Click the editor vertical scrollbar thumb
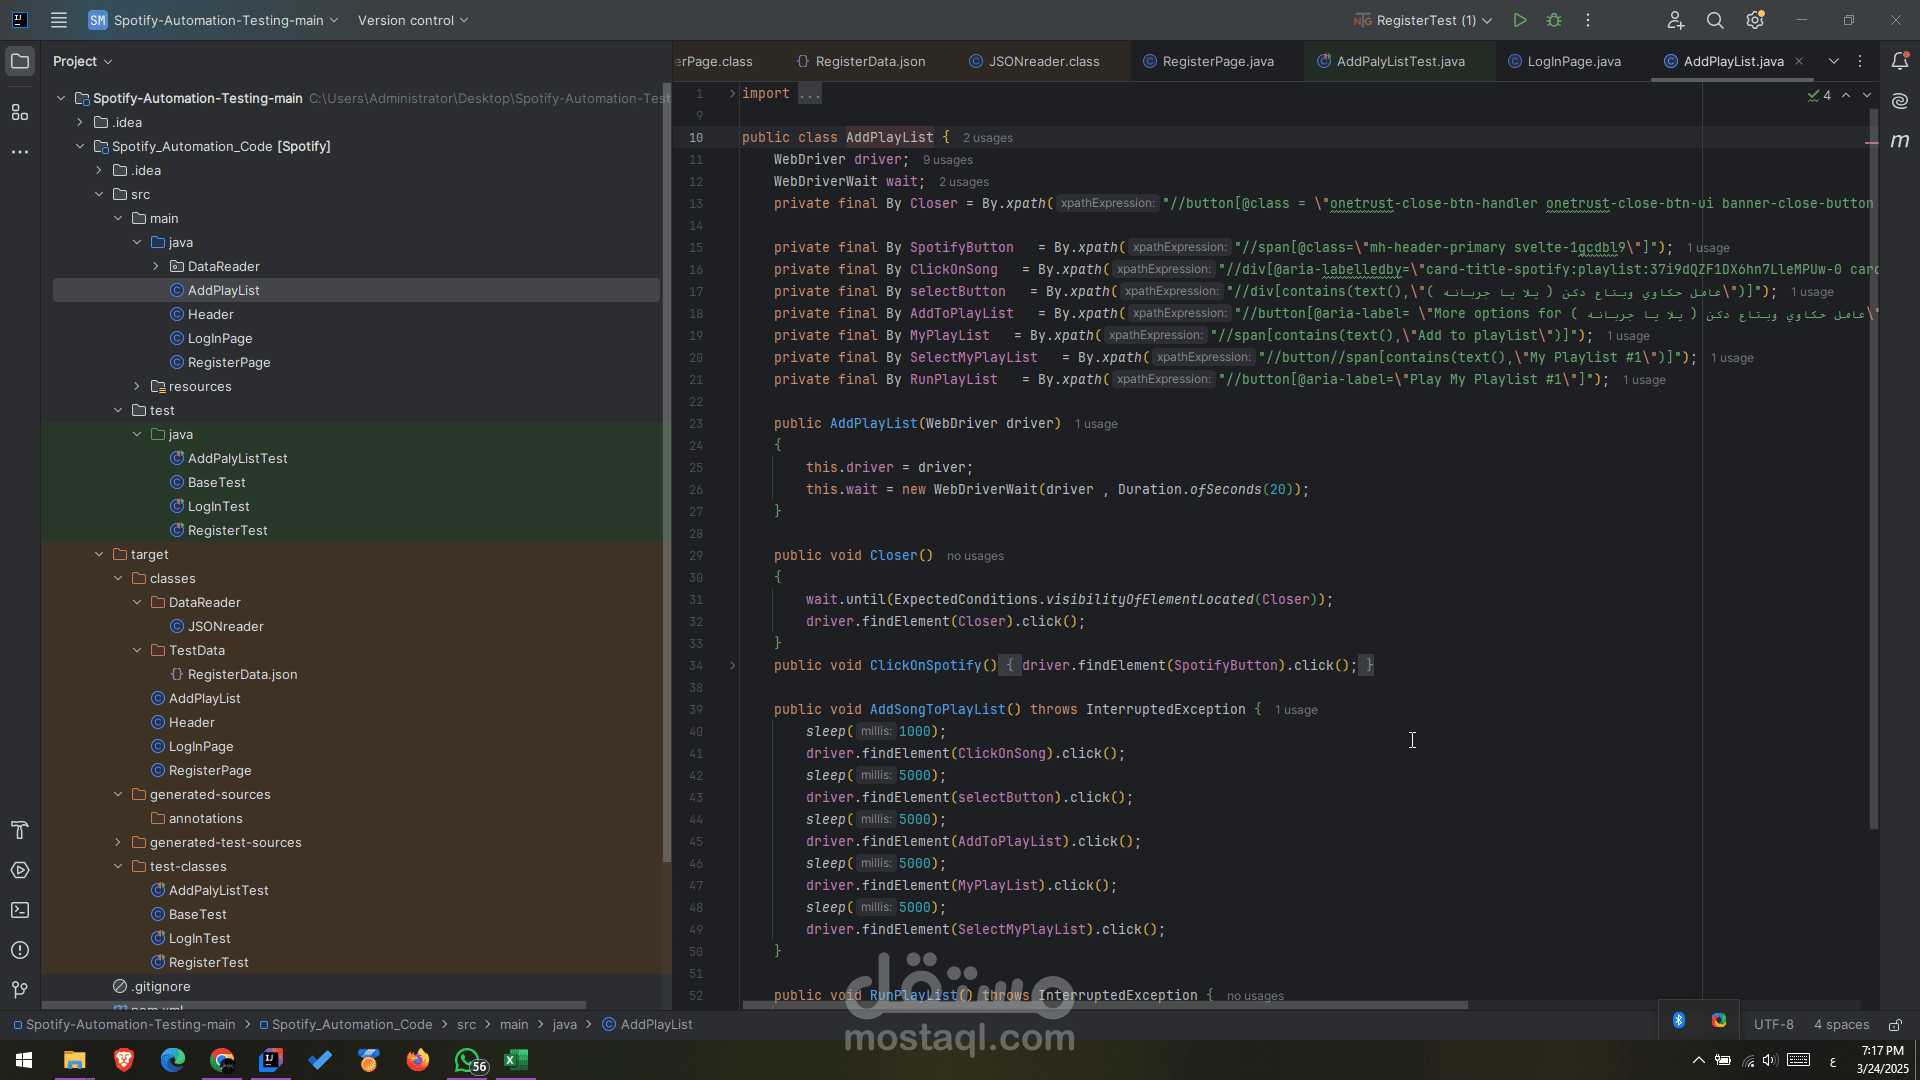 pos(1874,470)
